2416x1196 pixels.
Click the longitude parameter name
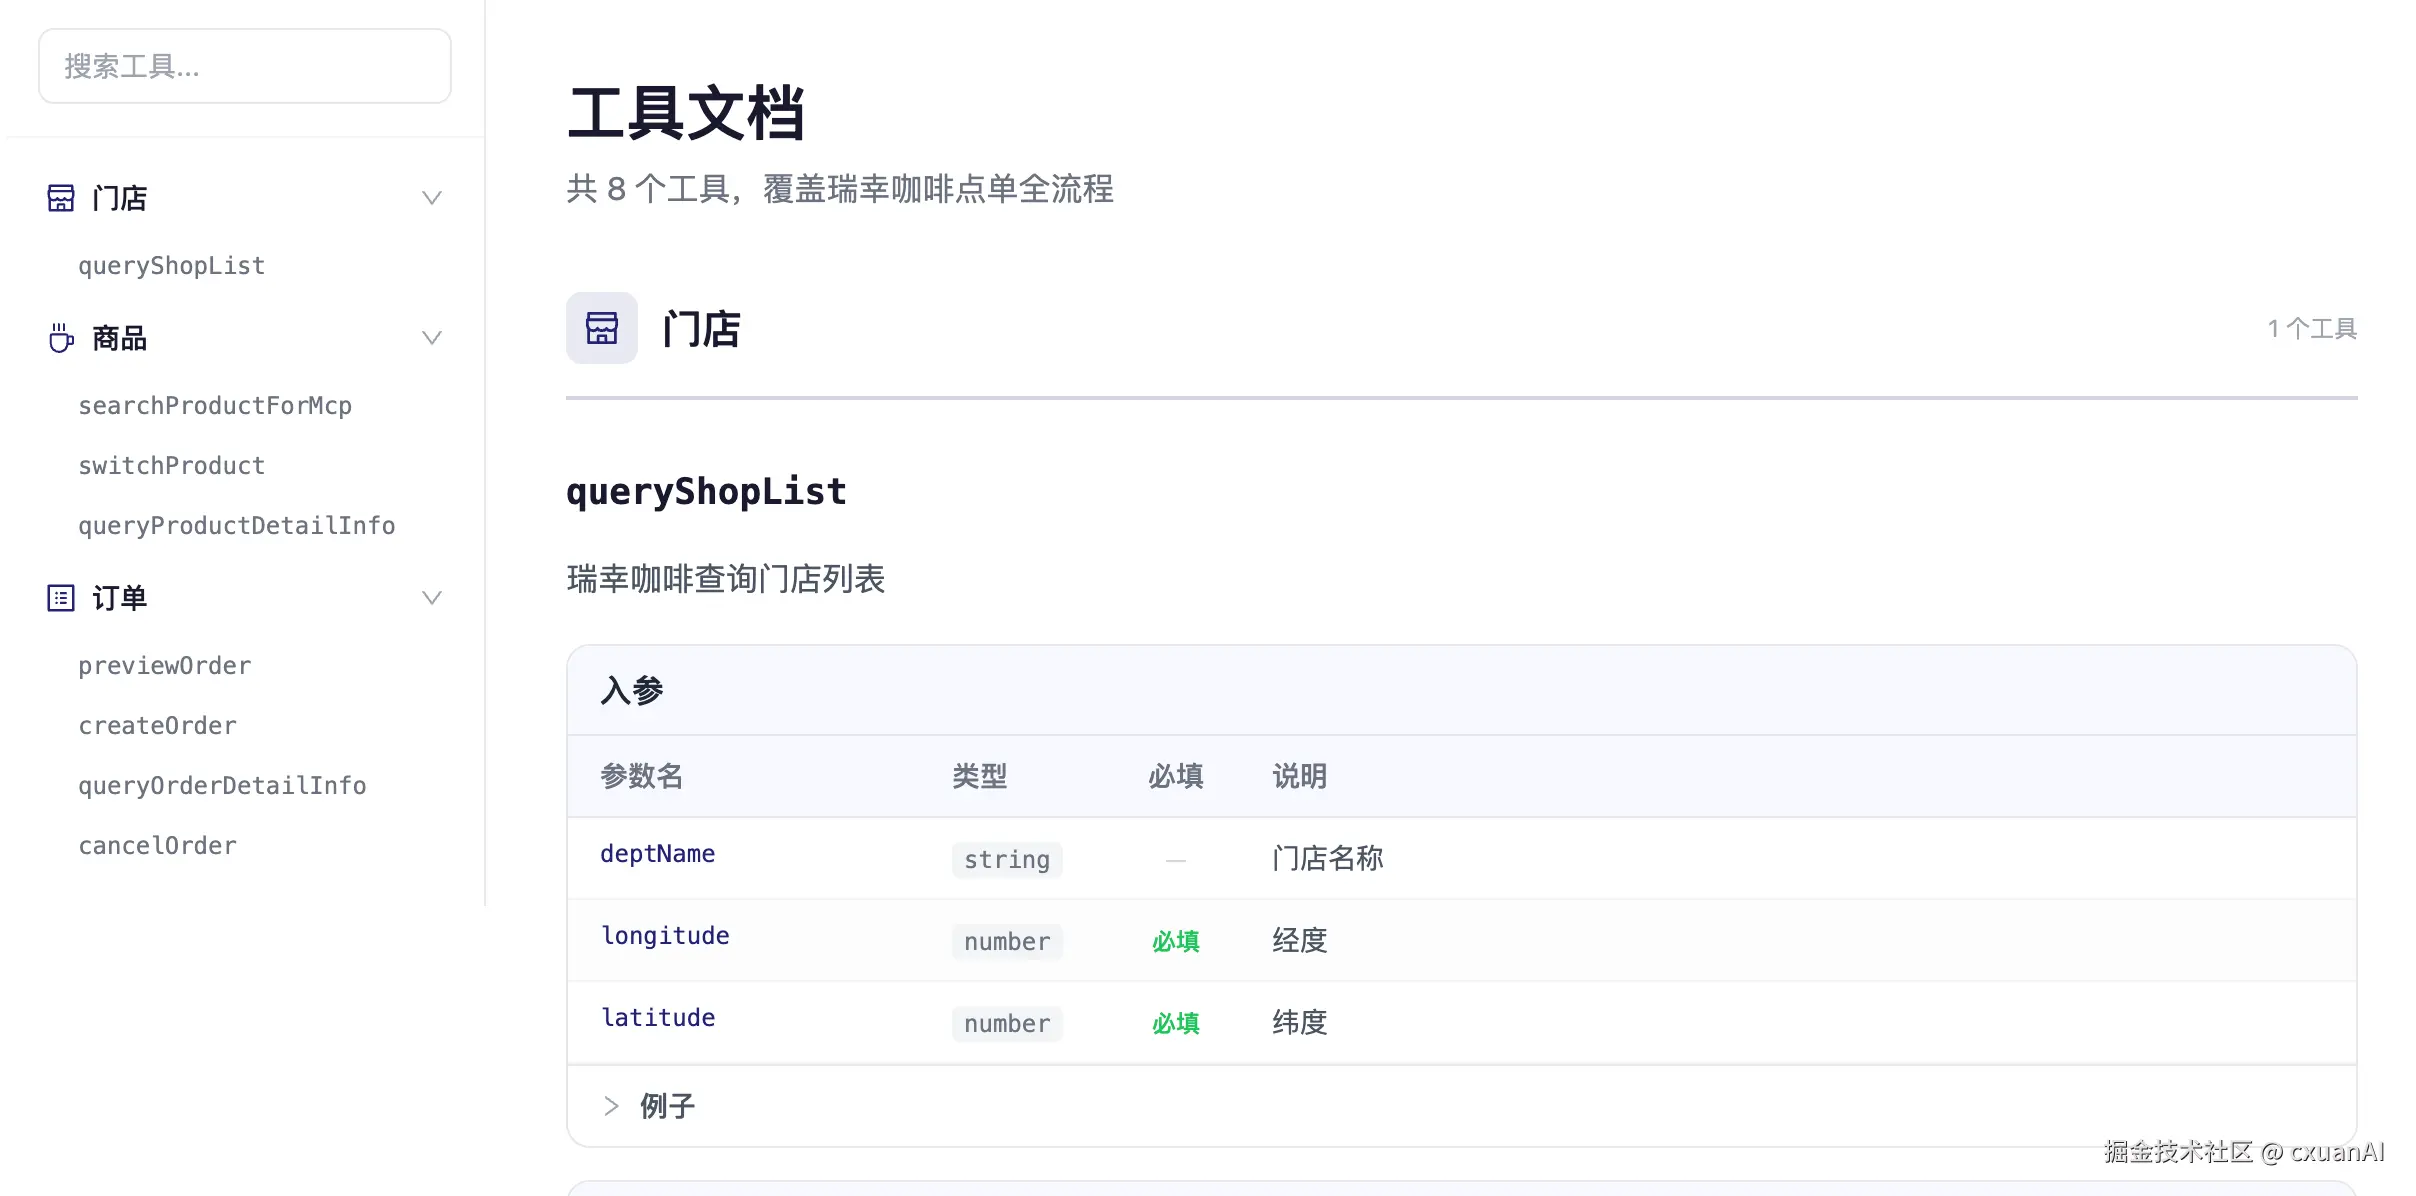pyautogui.click(x=665, y=936)
